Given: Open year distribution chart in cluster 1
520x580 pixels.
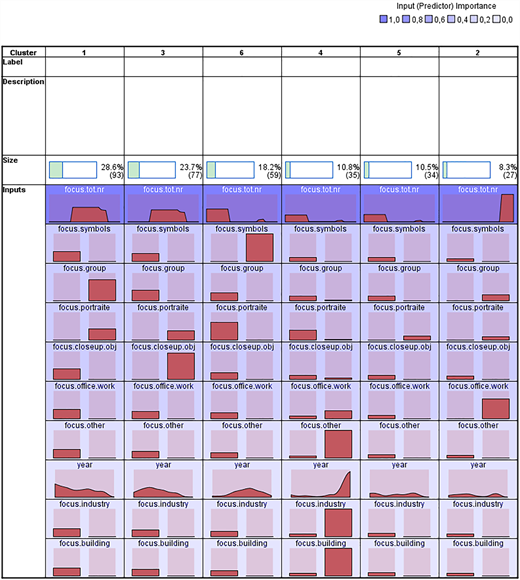Looking at the screenshot, I should 85,480.
